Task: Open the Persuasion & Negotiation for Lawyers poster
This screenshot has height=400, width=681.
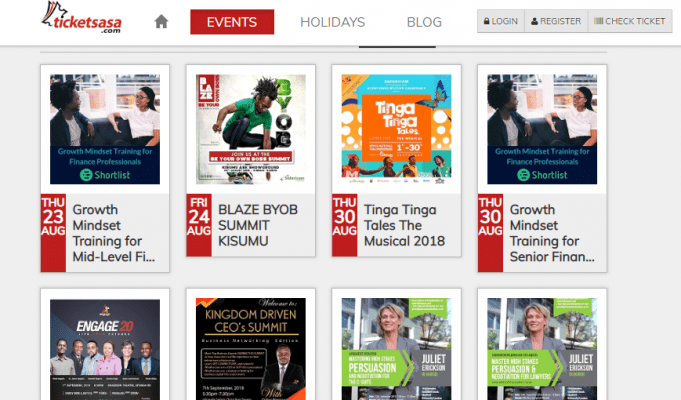Action: pyautogui.click(x=542, y=349)
